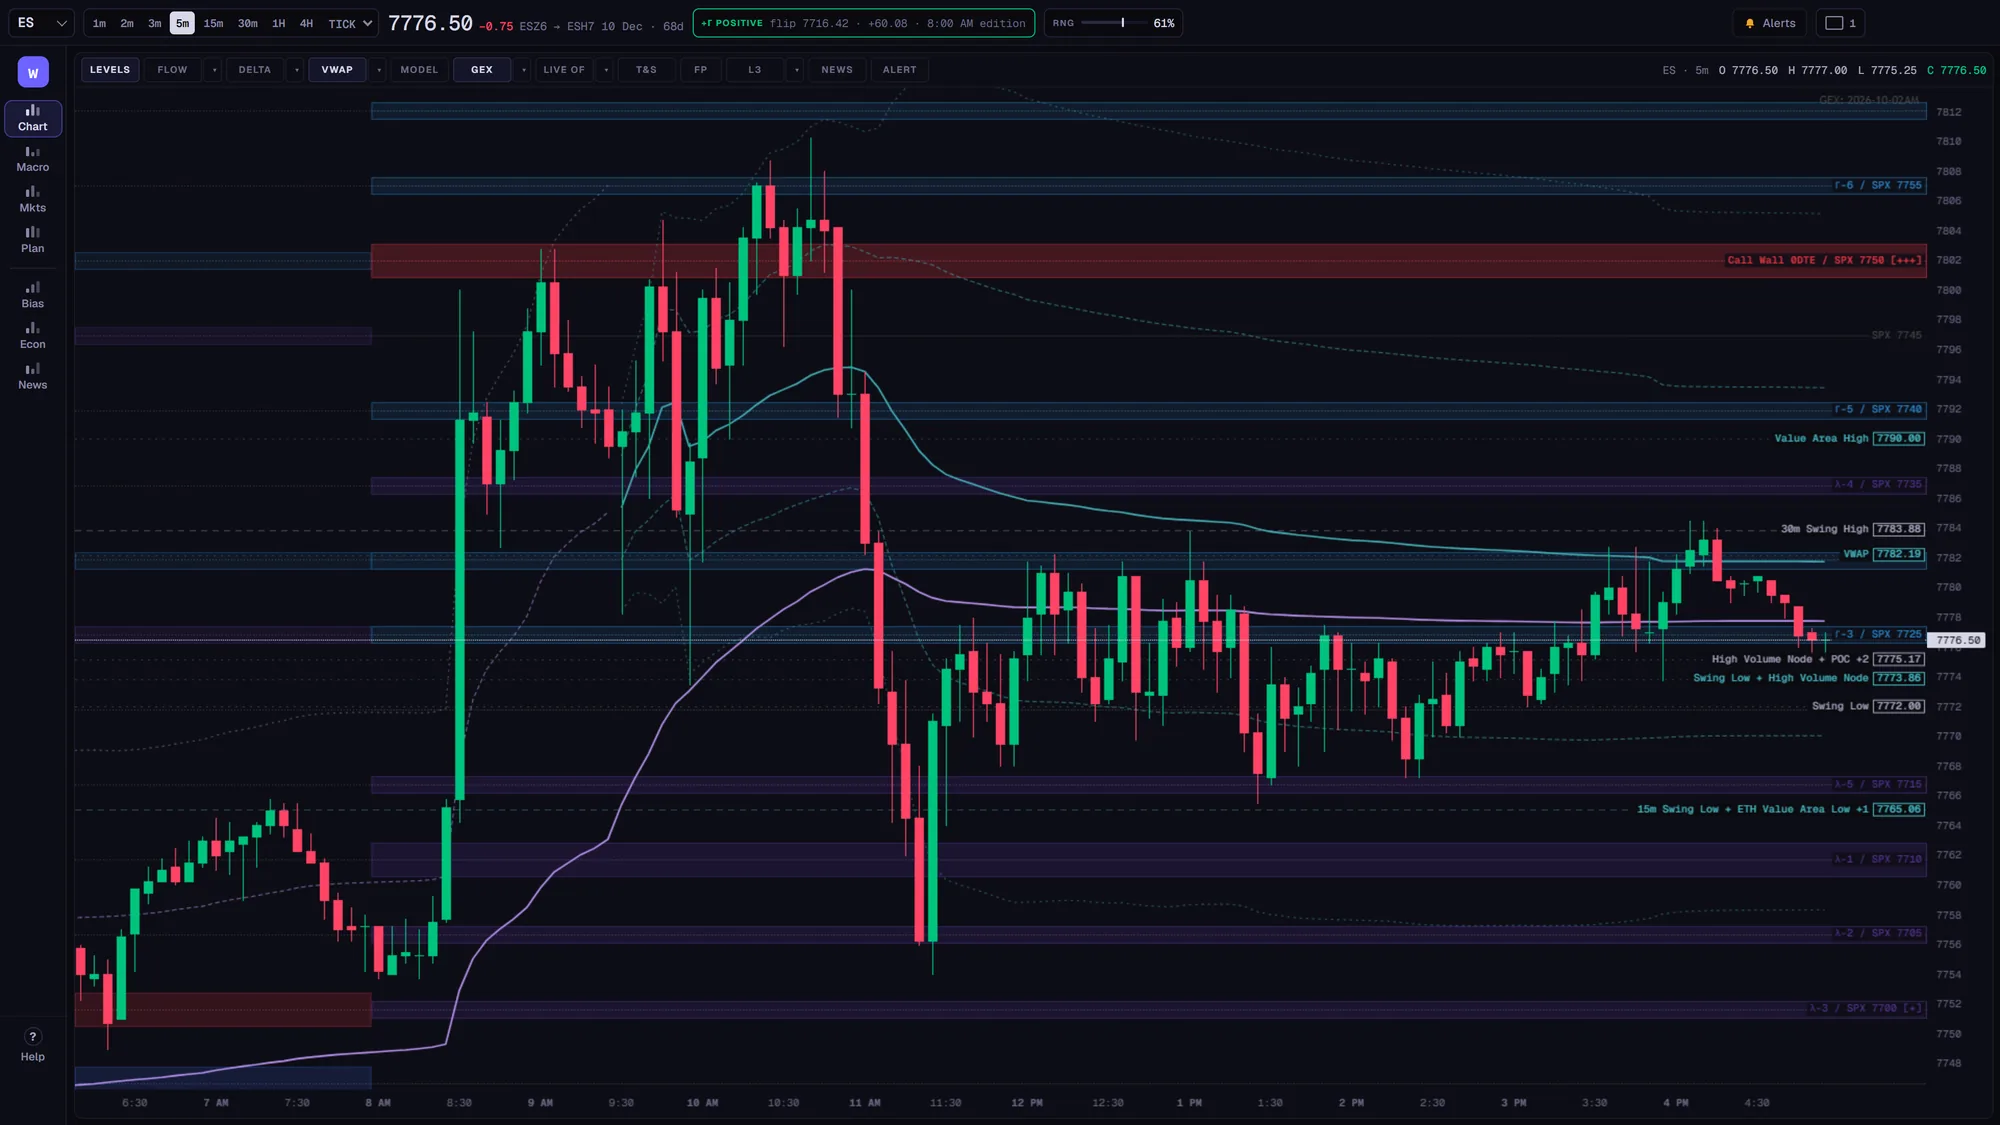The width and height of the screenshot is (2000, 1125).
Task: Toggle the MODEL overlay
Action: [419, 70]
